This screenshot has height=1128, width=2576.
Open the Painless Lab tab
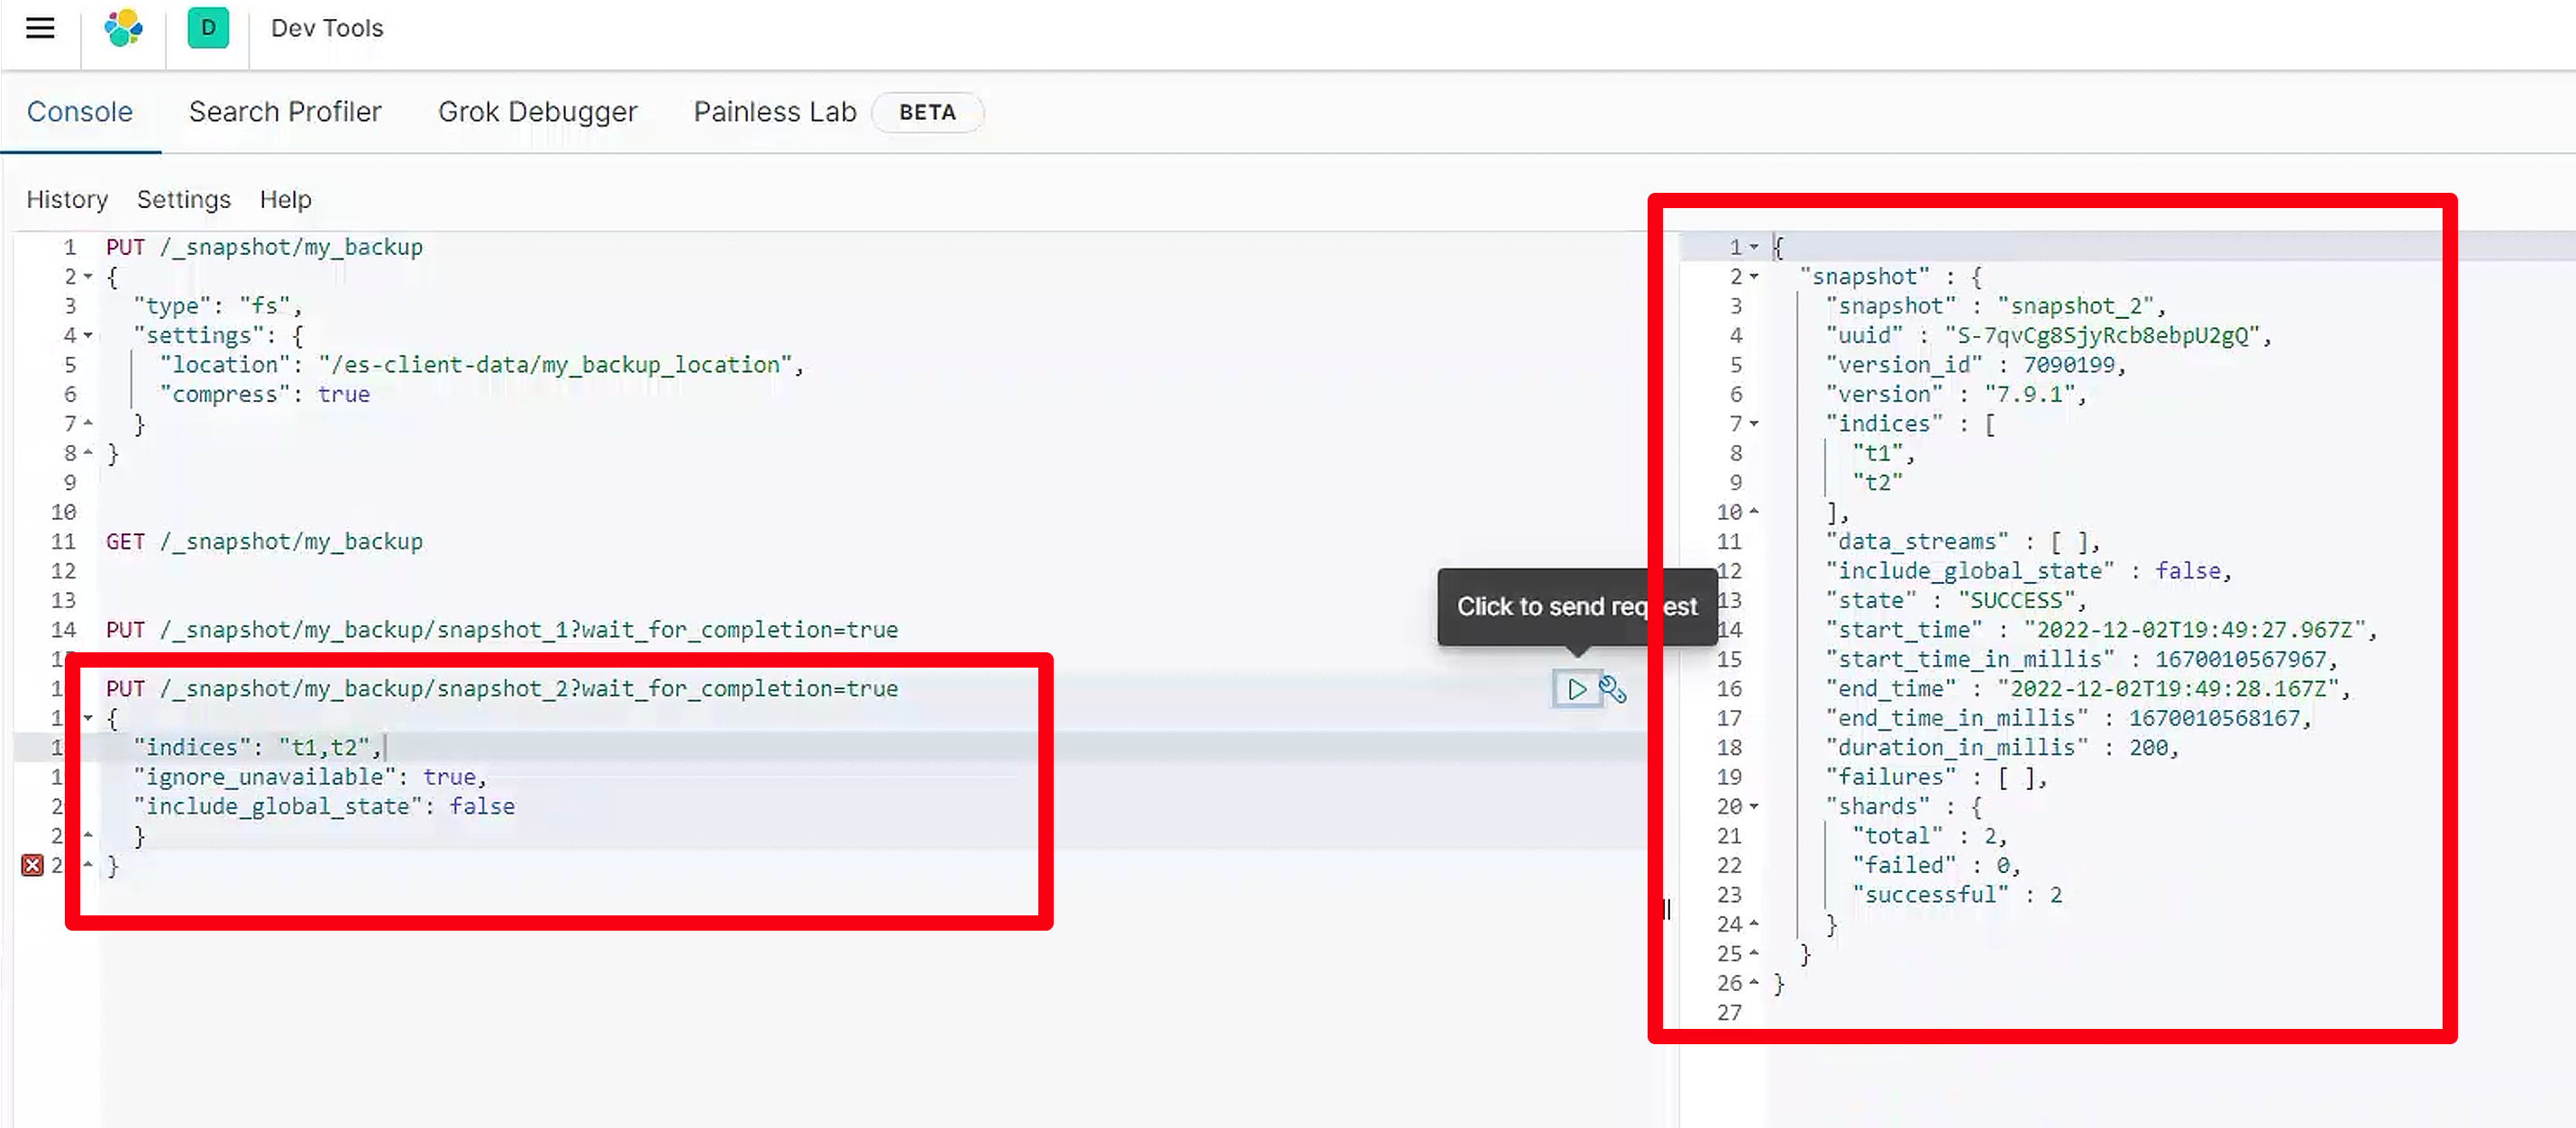click(x=774, y=112)
